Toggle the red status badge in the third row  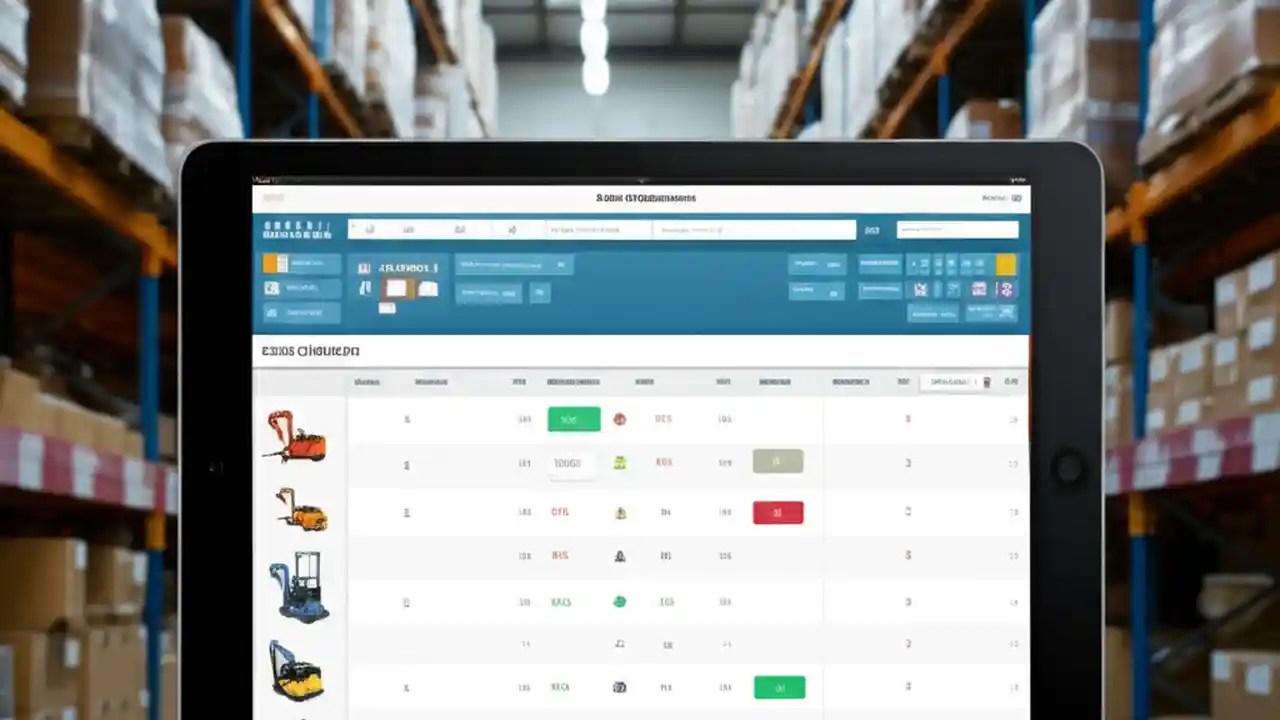[x=778, y=512]
